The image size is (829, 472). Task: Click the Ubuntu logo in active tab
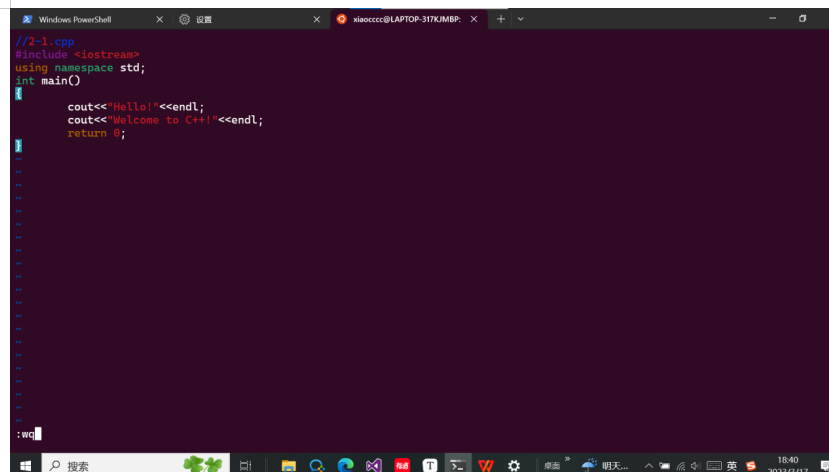pos(342,19)
